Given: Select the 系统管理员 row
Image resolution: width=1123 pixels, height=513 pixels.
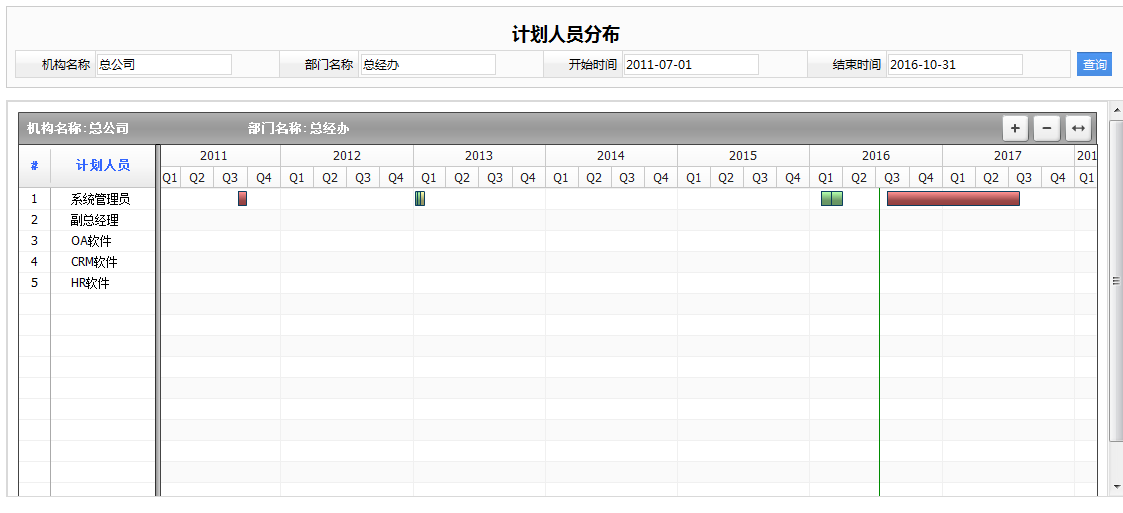Looking at the screenshot, I should click(x=100, y=199).
